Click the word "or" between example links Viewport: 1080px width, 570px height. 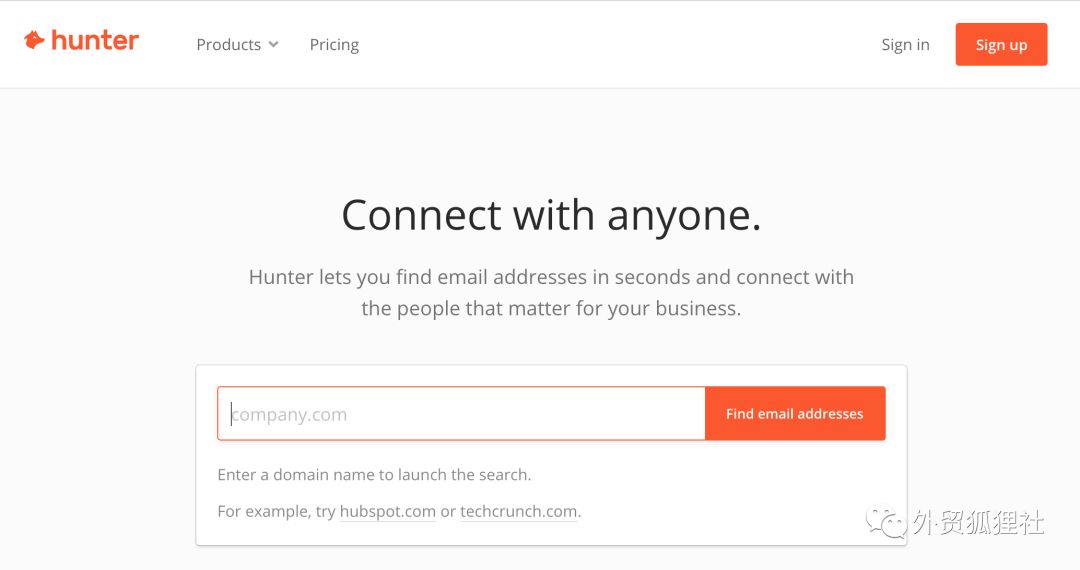(x=448, y=511)
